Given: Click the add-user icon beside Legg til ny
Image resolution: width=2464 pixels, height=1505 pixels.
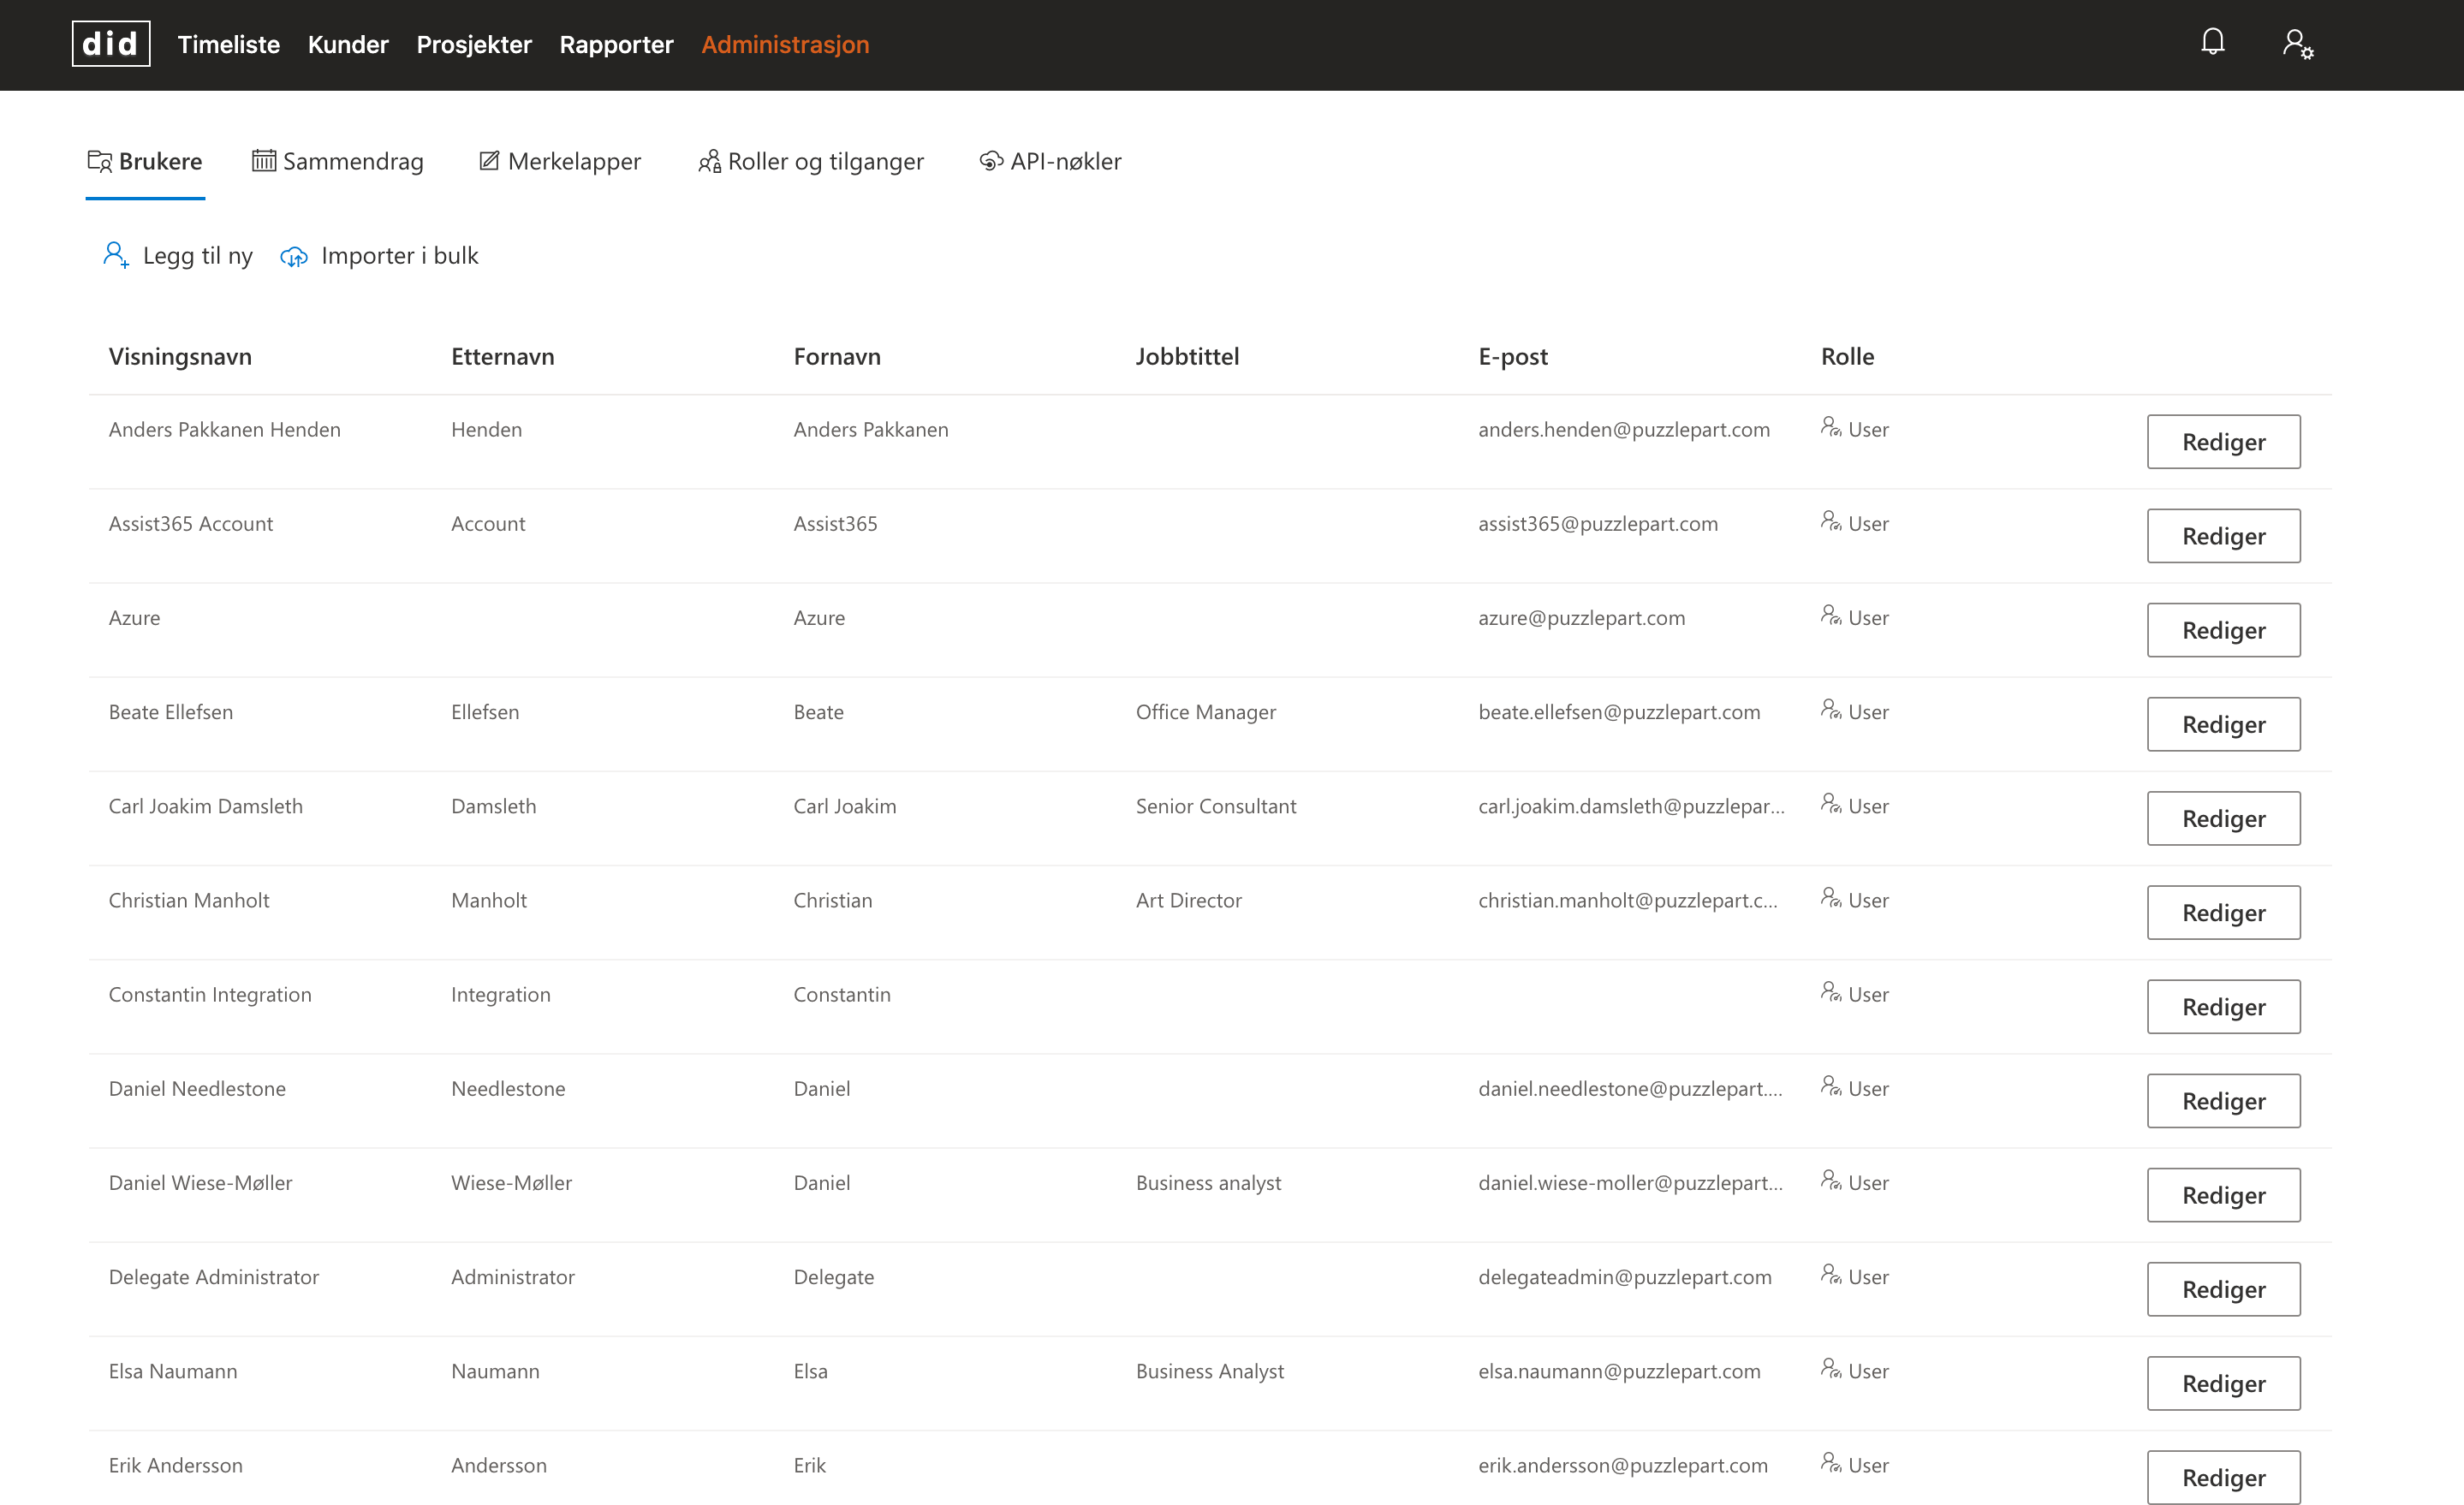Looking at the screenshot, I should (x=116, y=256).
